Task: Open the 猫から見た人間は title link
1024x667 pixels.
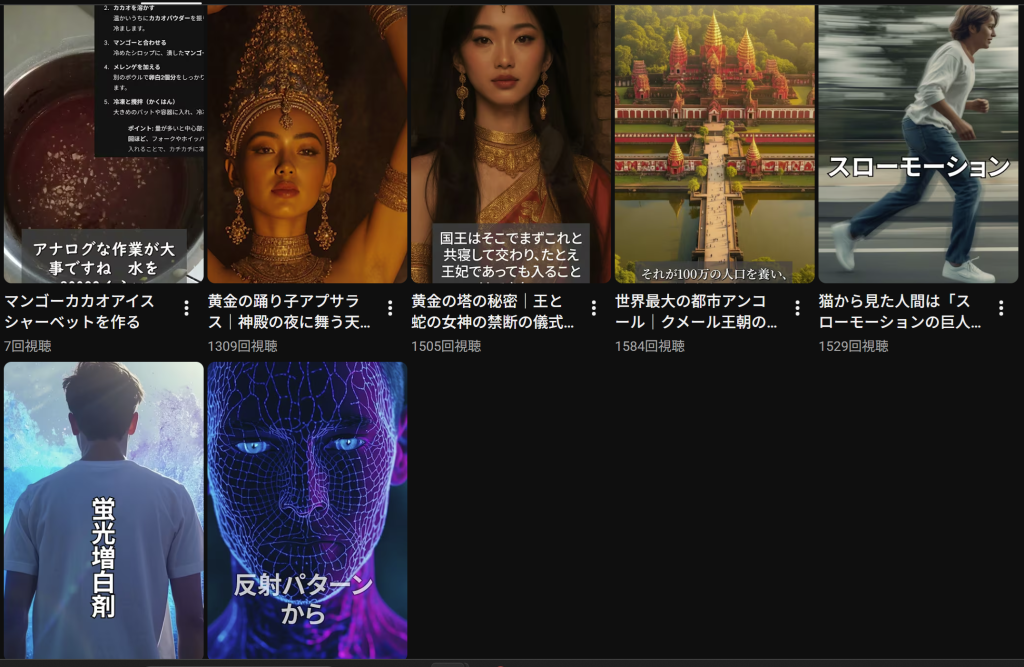Action: (900, 312)
